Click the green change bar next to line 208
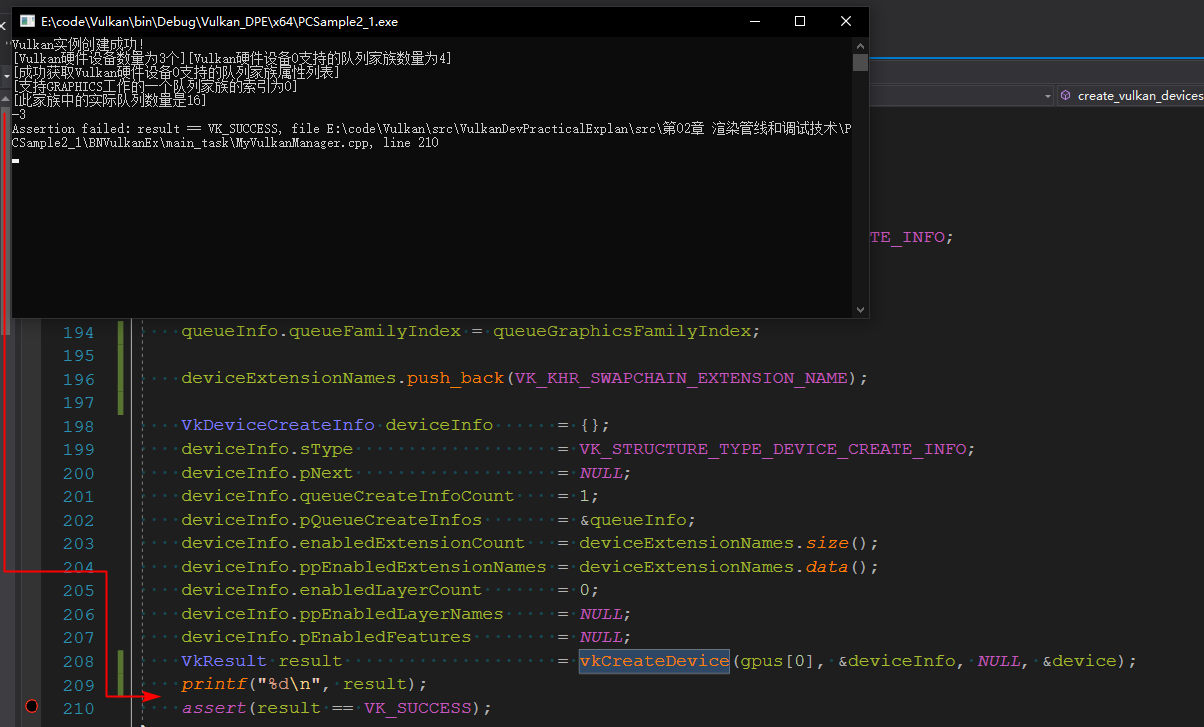1204x727 pixels. click(x=120, y=661)
